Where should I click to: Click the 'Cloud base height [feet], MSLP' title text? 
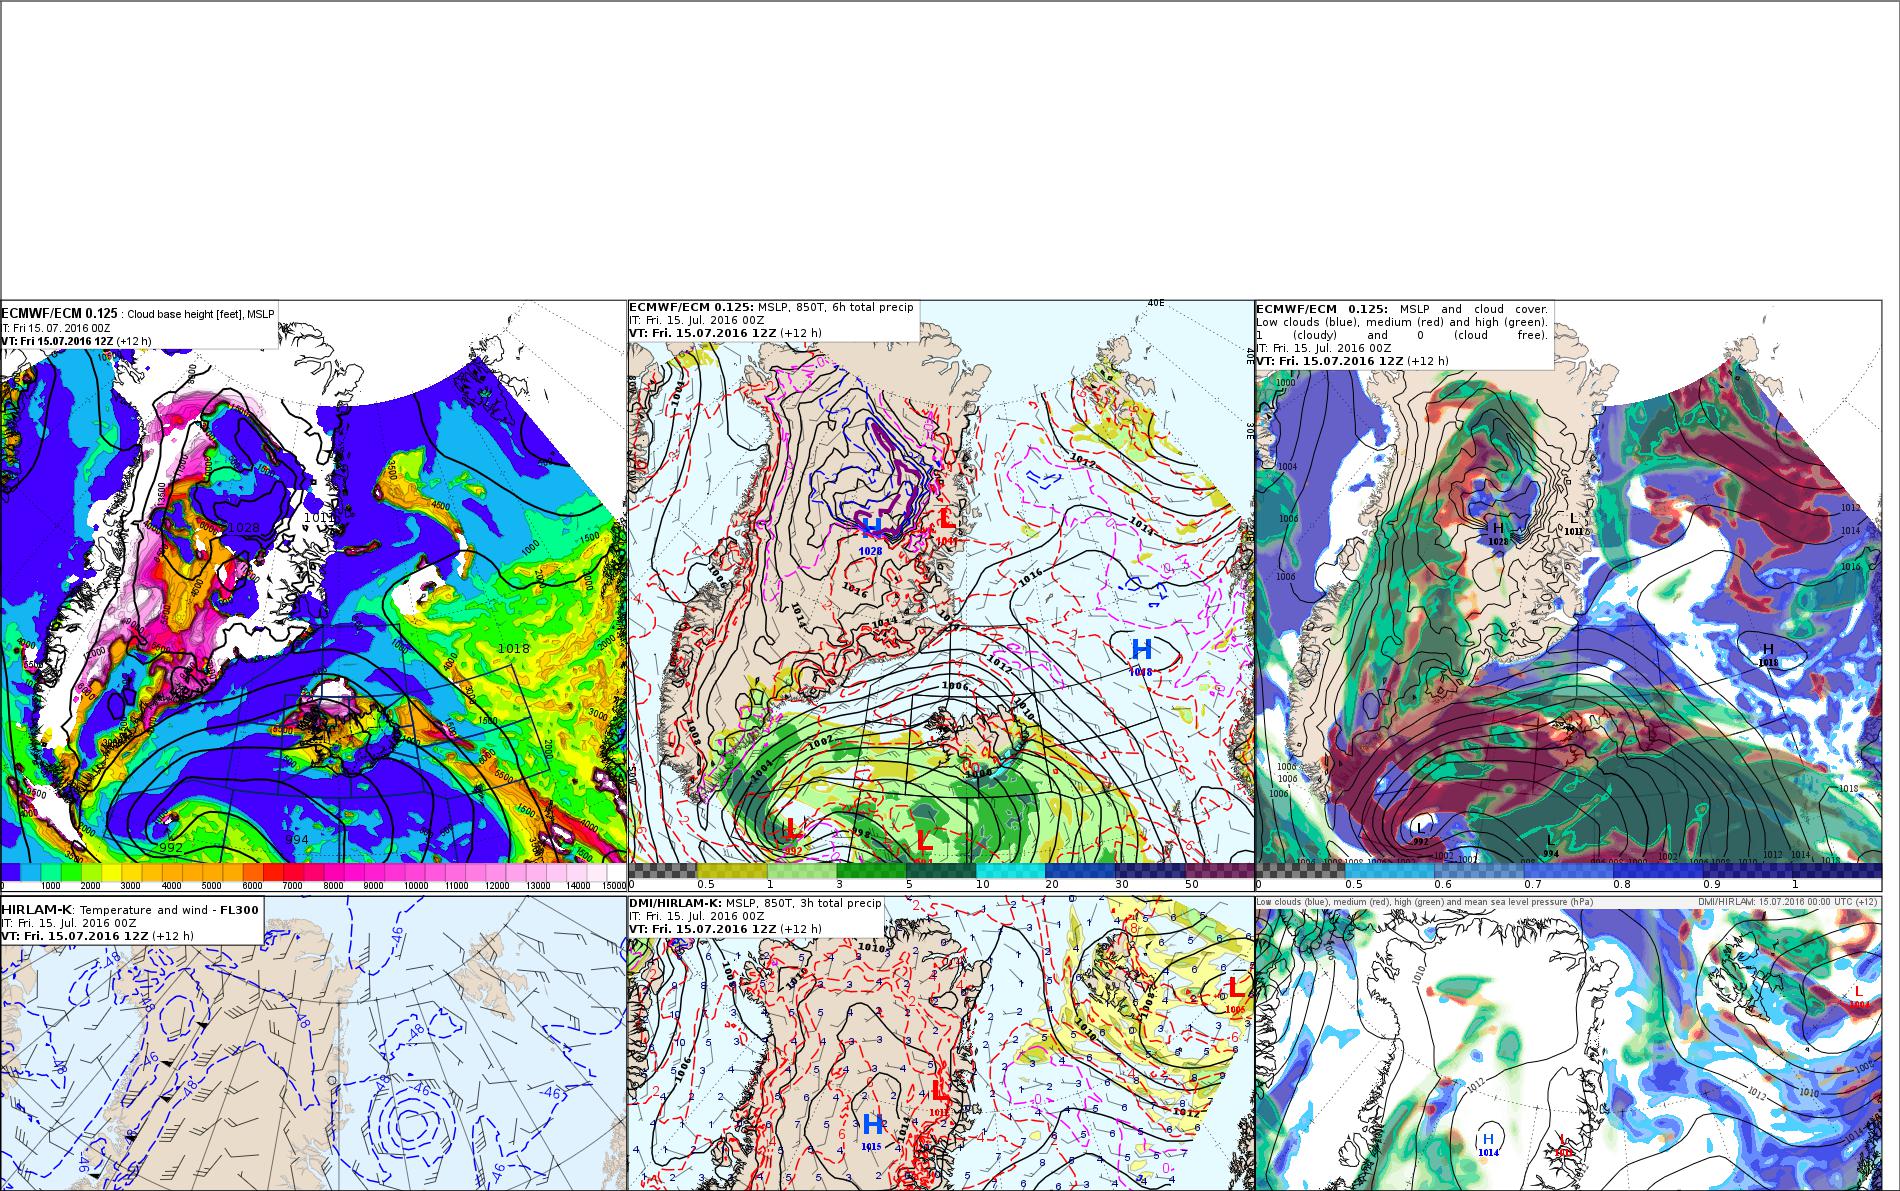[x=199, y=313]
